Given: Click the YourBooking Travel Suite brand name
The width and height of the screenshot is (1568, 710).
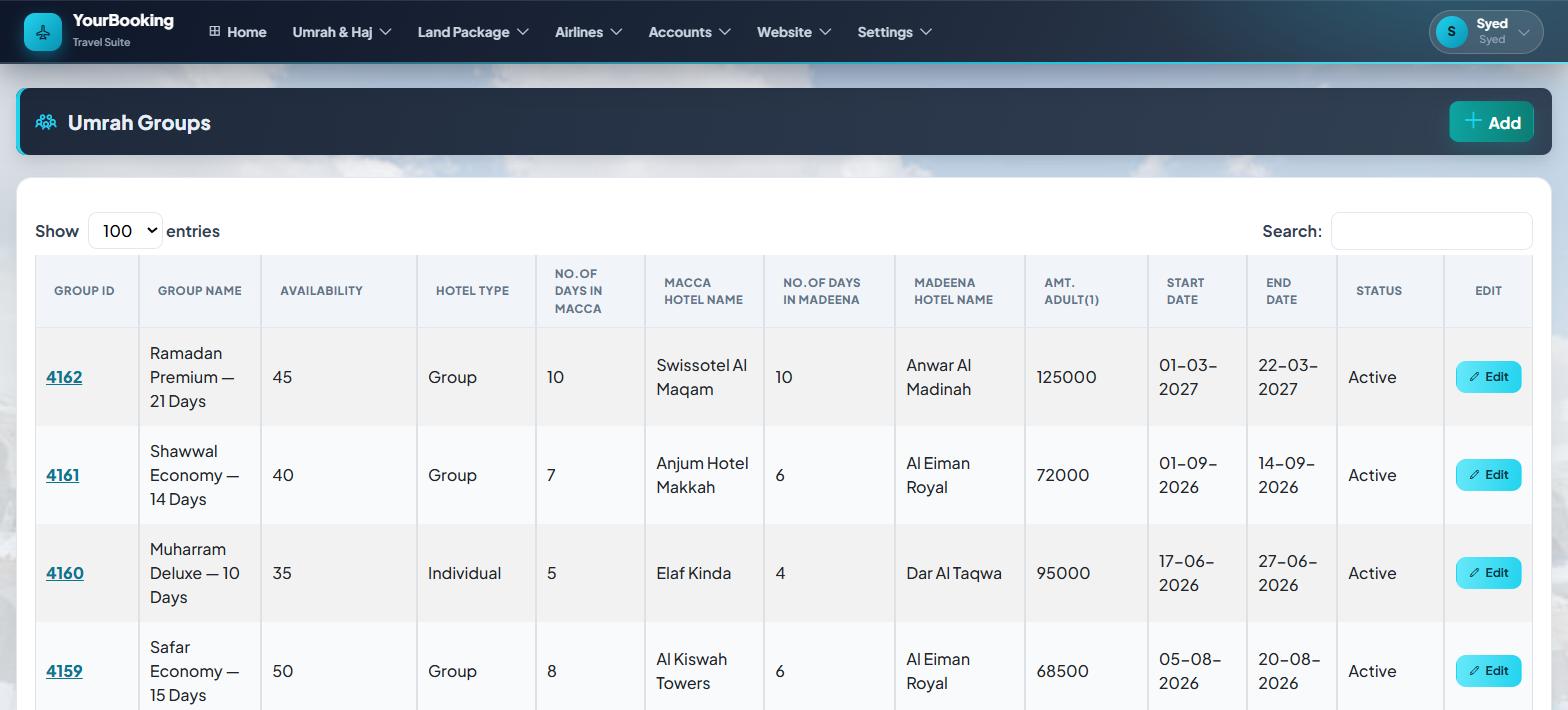Looking at the screenshot, I should point(123,30).
